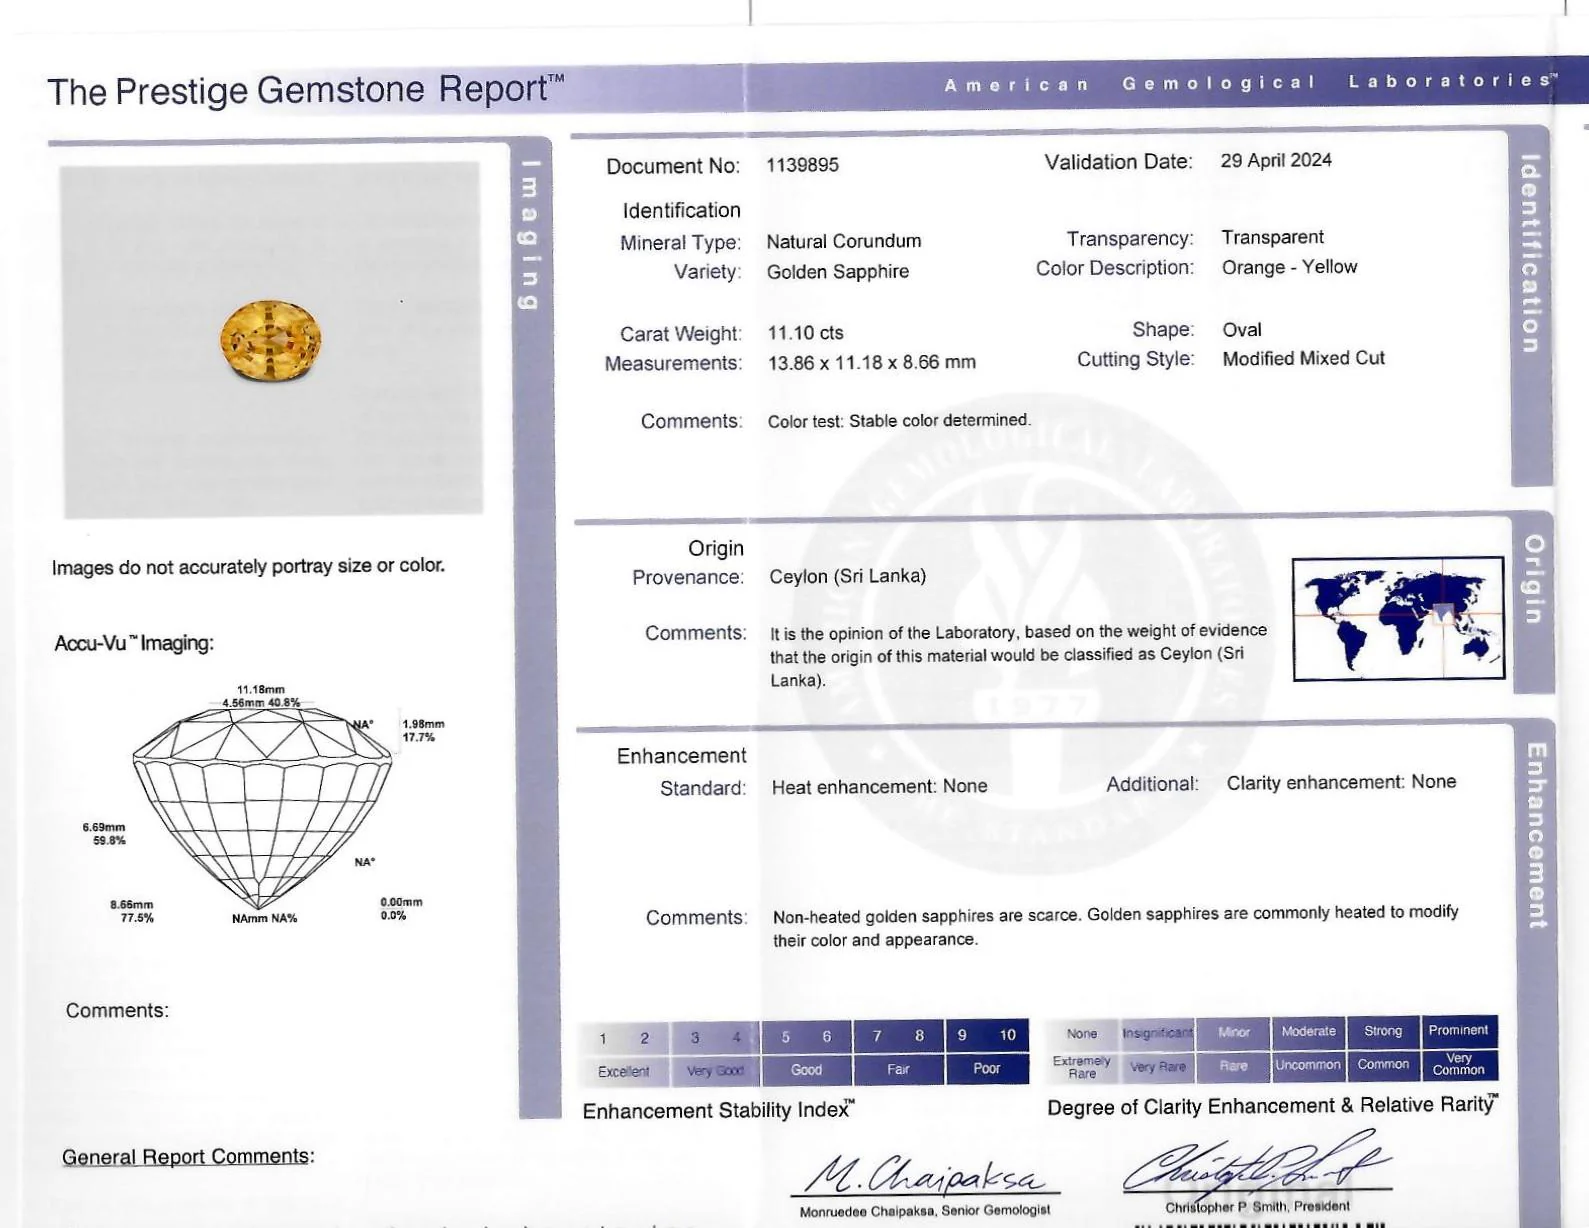Click the Very Common rarity box

tap(1459, 1064)
